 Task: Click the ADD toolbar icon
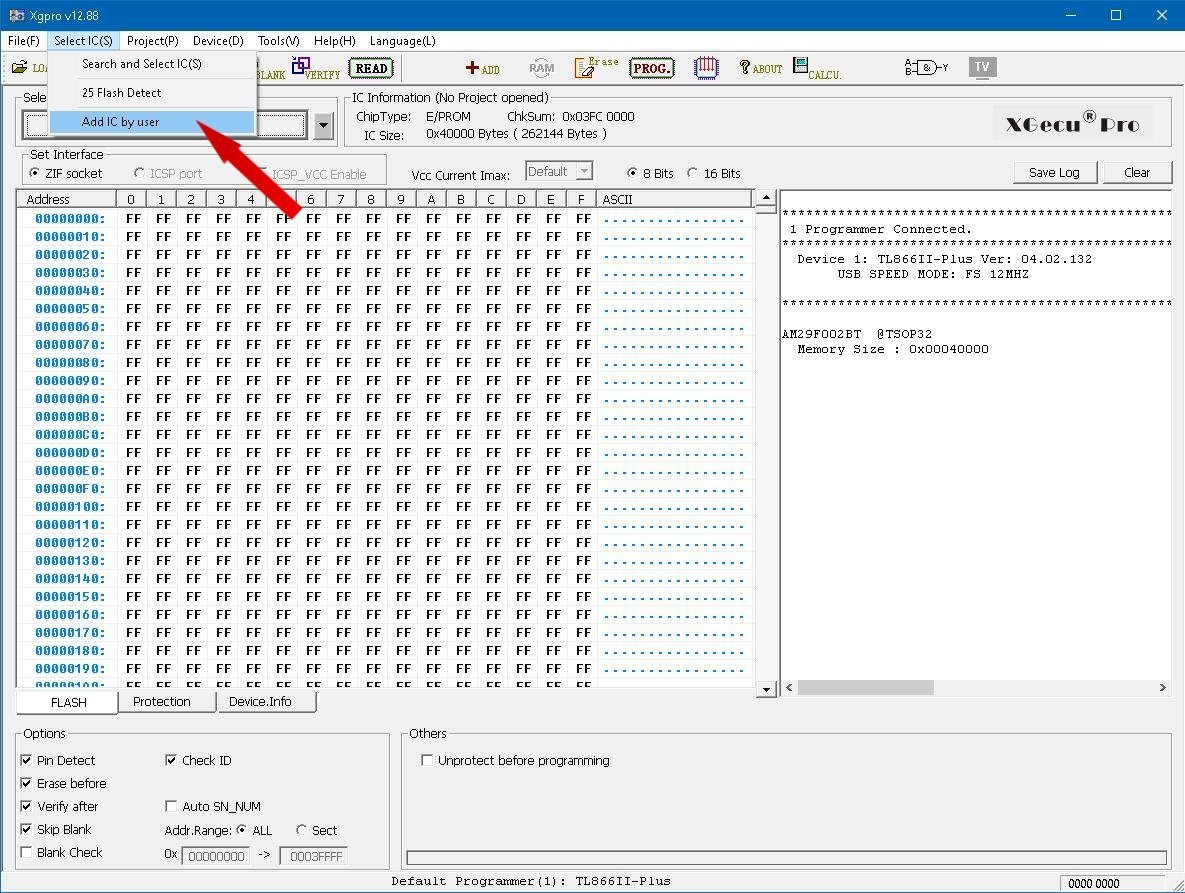(x=482, y=68)
